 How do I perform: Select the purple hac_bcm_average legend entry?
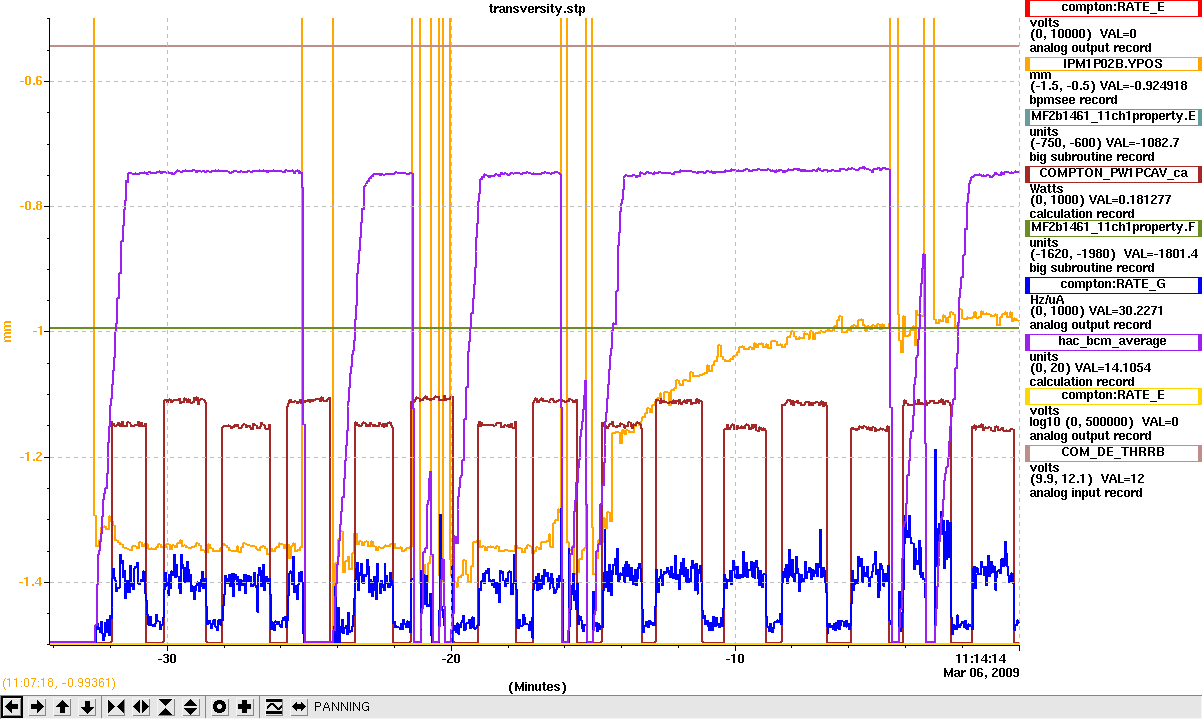coord(1113,341)
